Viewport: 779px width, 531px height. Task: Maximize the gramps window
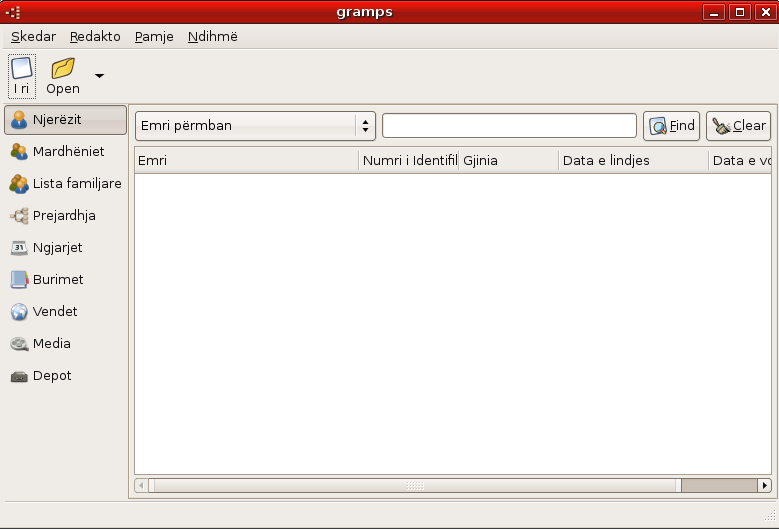pyautogui.click(x=740, y=12)
